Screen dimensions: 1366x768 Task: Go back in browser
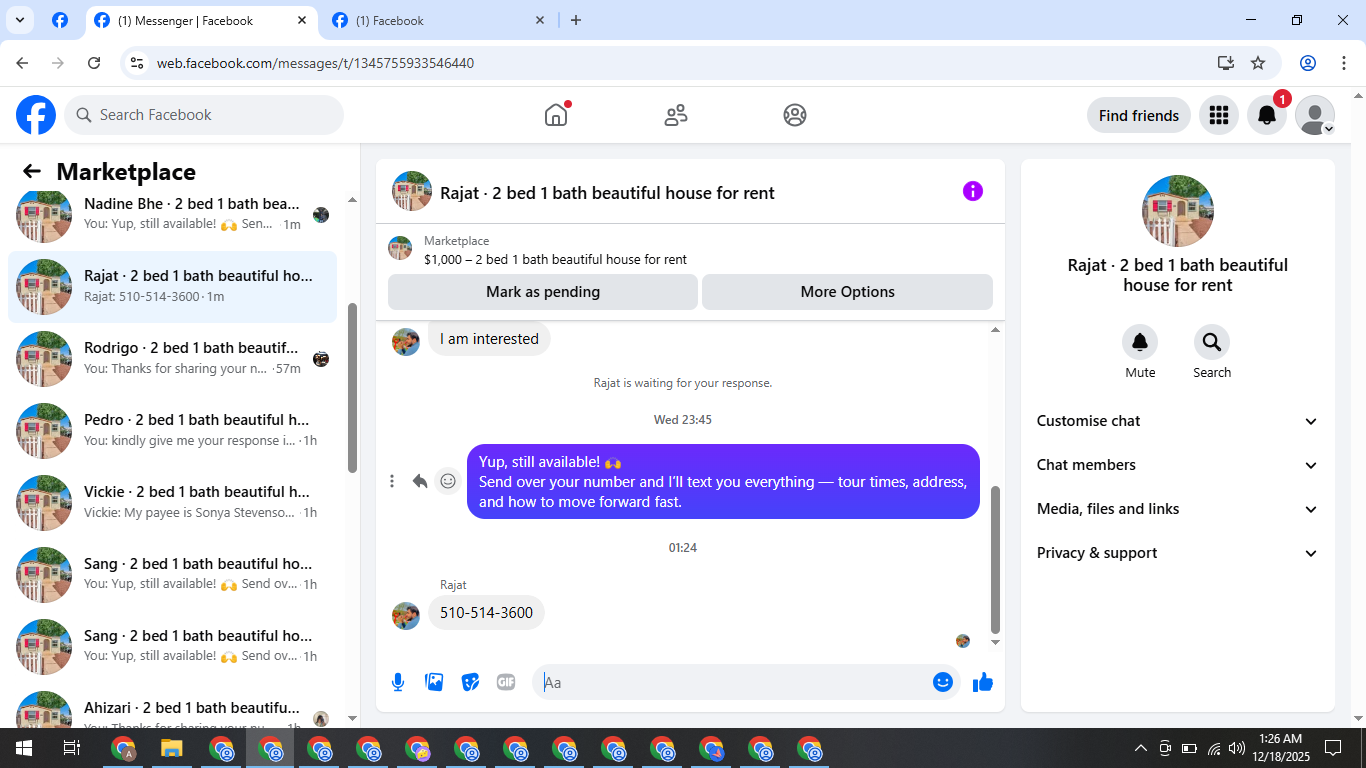[22, 63]
